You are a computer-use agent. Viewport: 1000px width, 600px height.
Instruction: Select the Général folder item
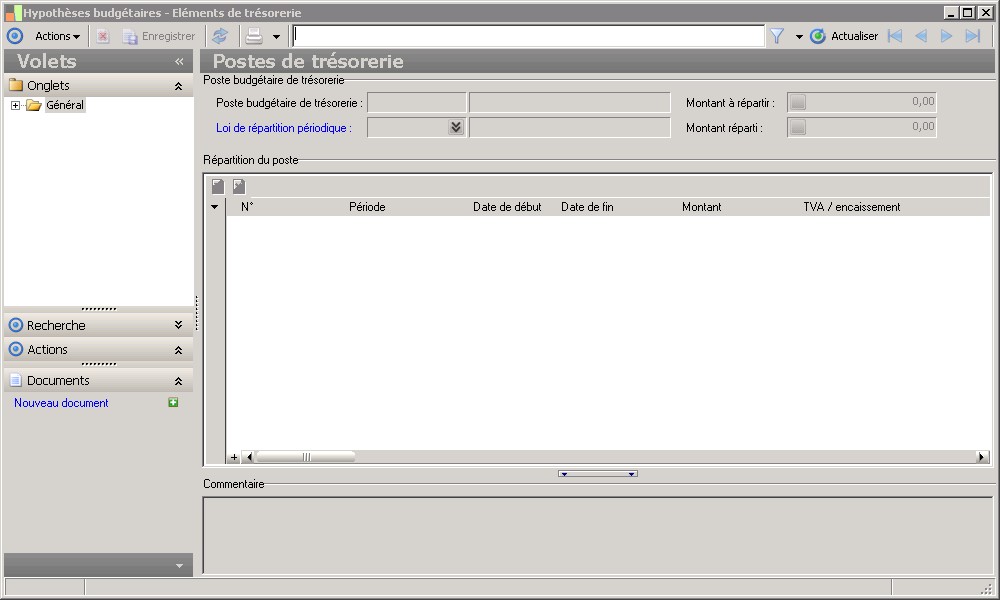pos(64,105)
